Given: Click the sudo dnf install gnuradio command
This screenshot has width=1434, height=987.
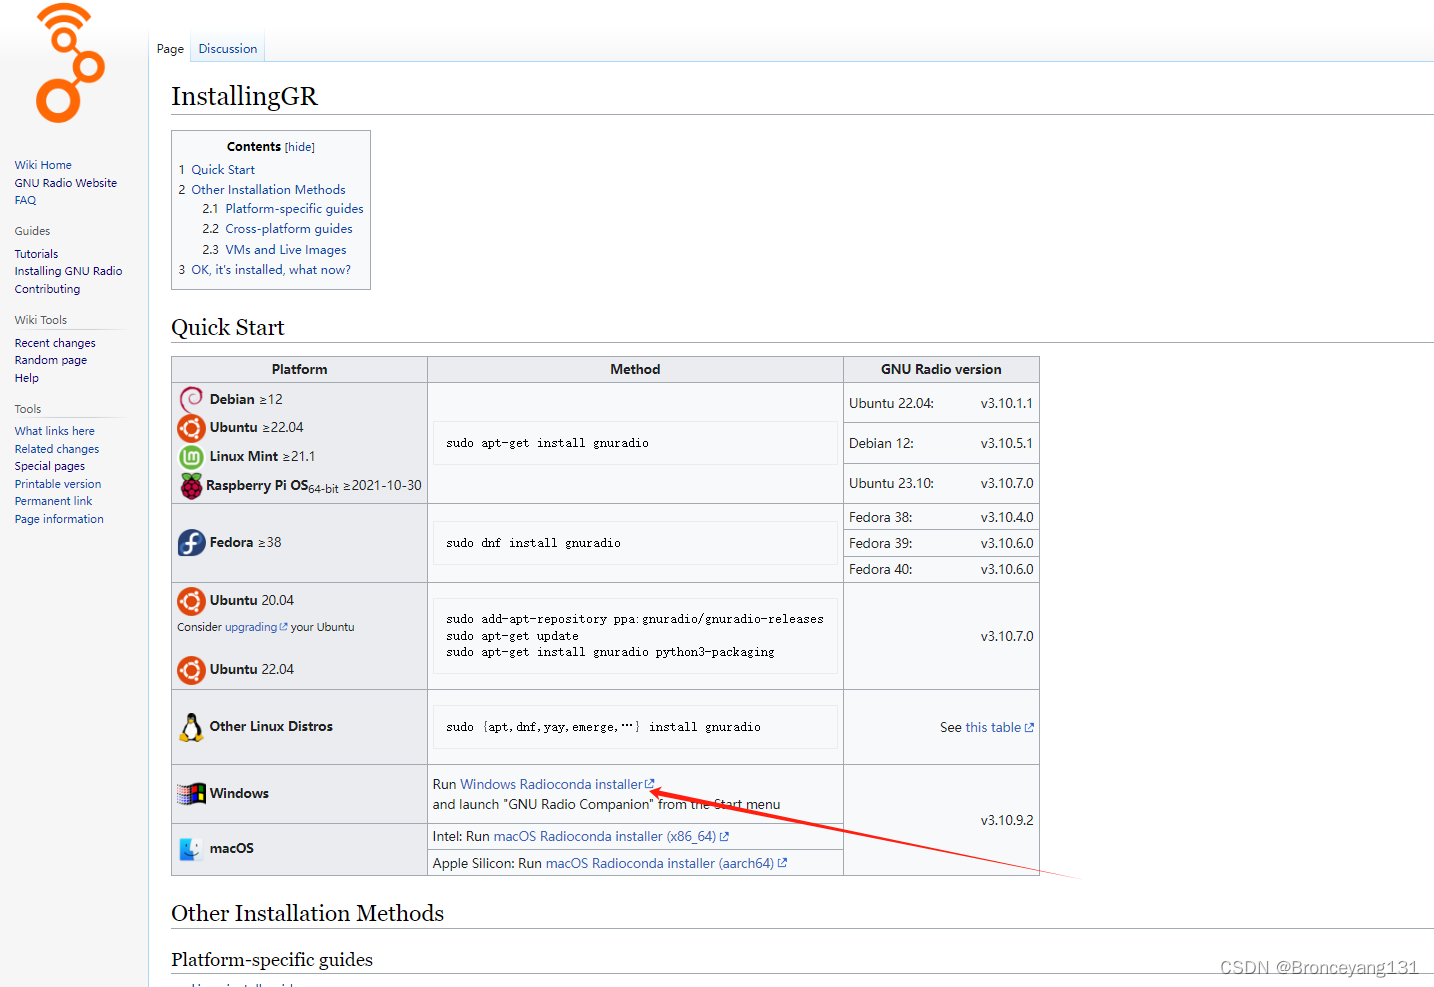Looking at the screenshot, I should pos(533,543).
